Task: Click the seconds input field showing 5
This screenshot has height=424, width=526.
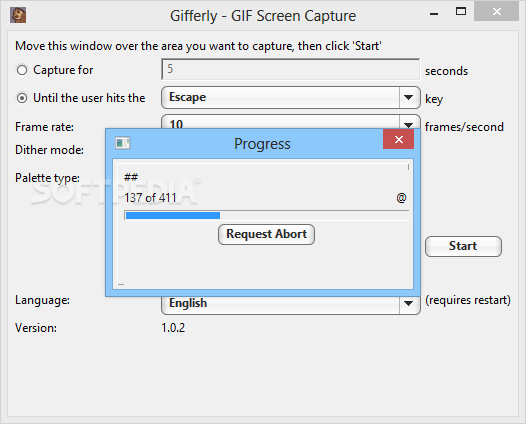Action: tap(291, 69)
